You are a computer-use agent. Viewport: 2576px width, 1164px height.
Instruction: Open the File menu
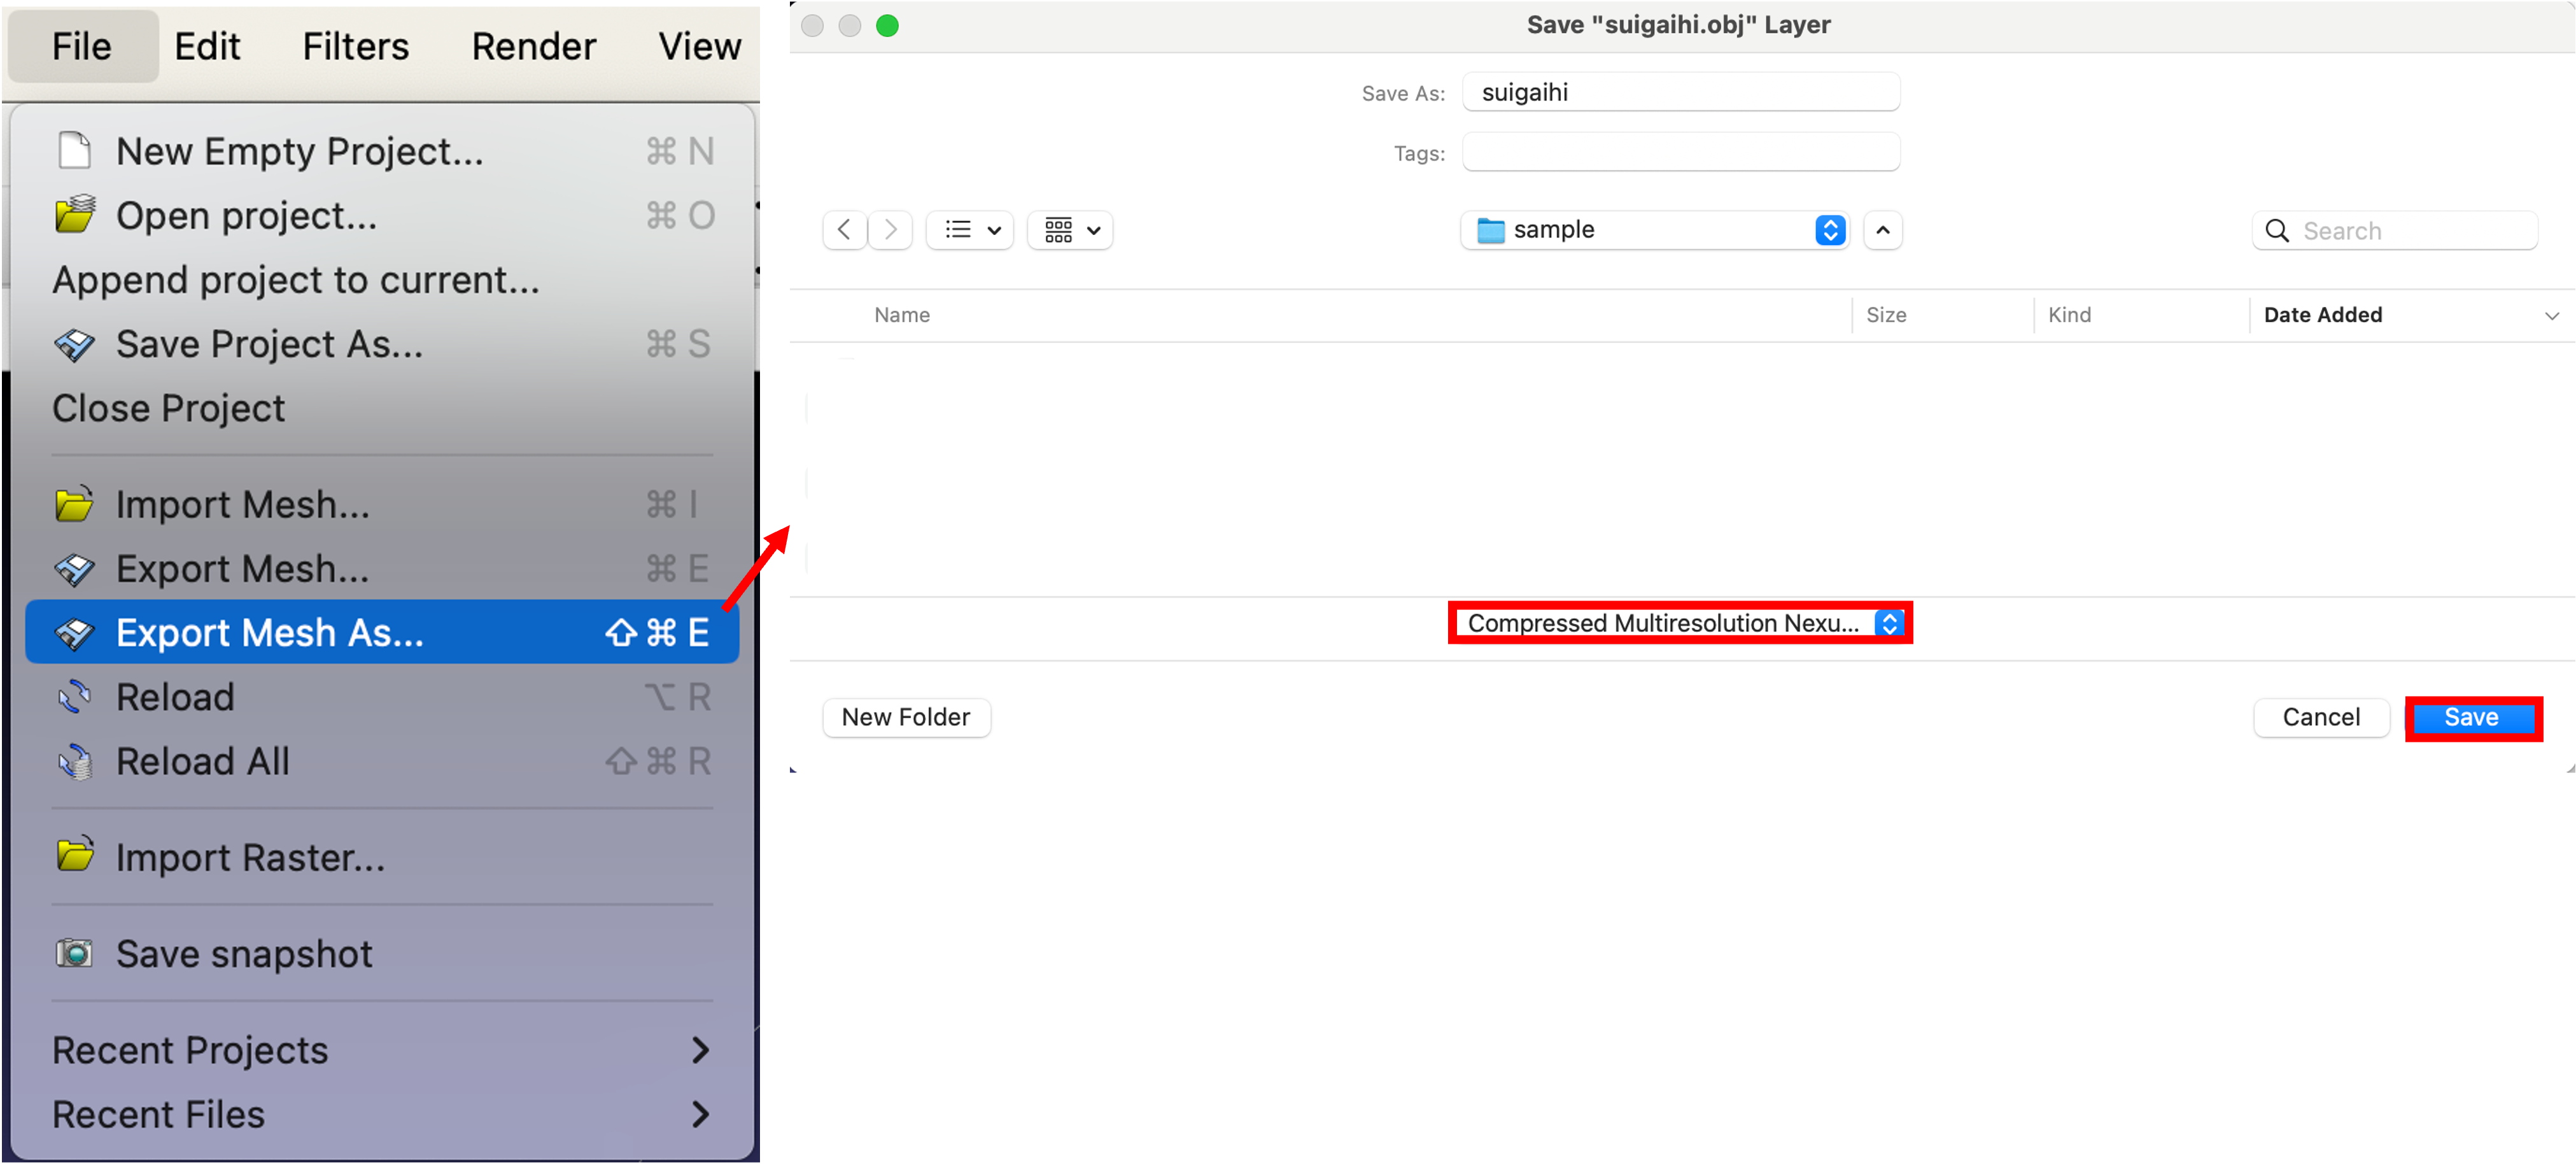(82, 46)
